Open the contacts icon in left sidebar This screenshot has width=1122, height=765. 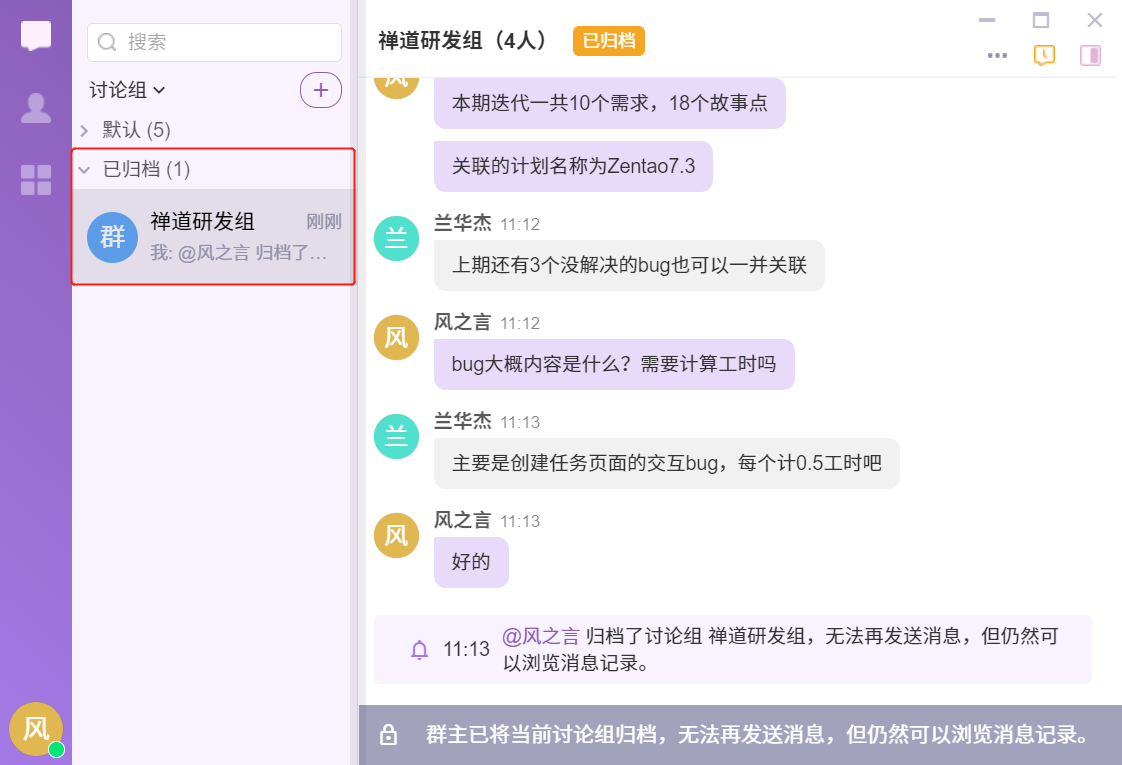pos(36,108)
